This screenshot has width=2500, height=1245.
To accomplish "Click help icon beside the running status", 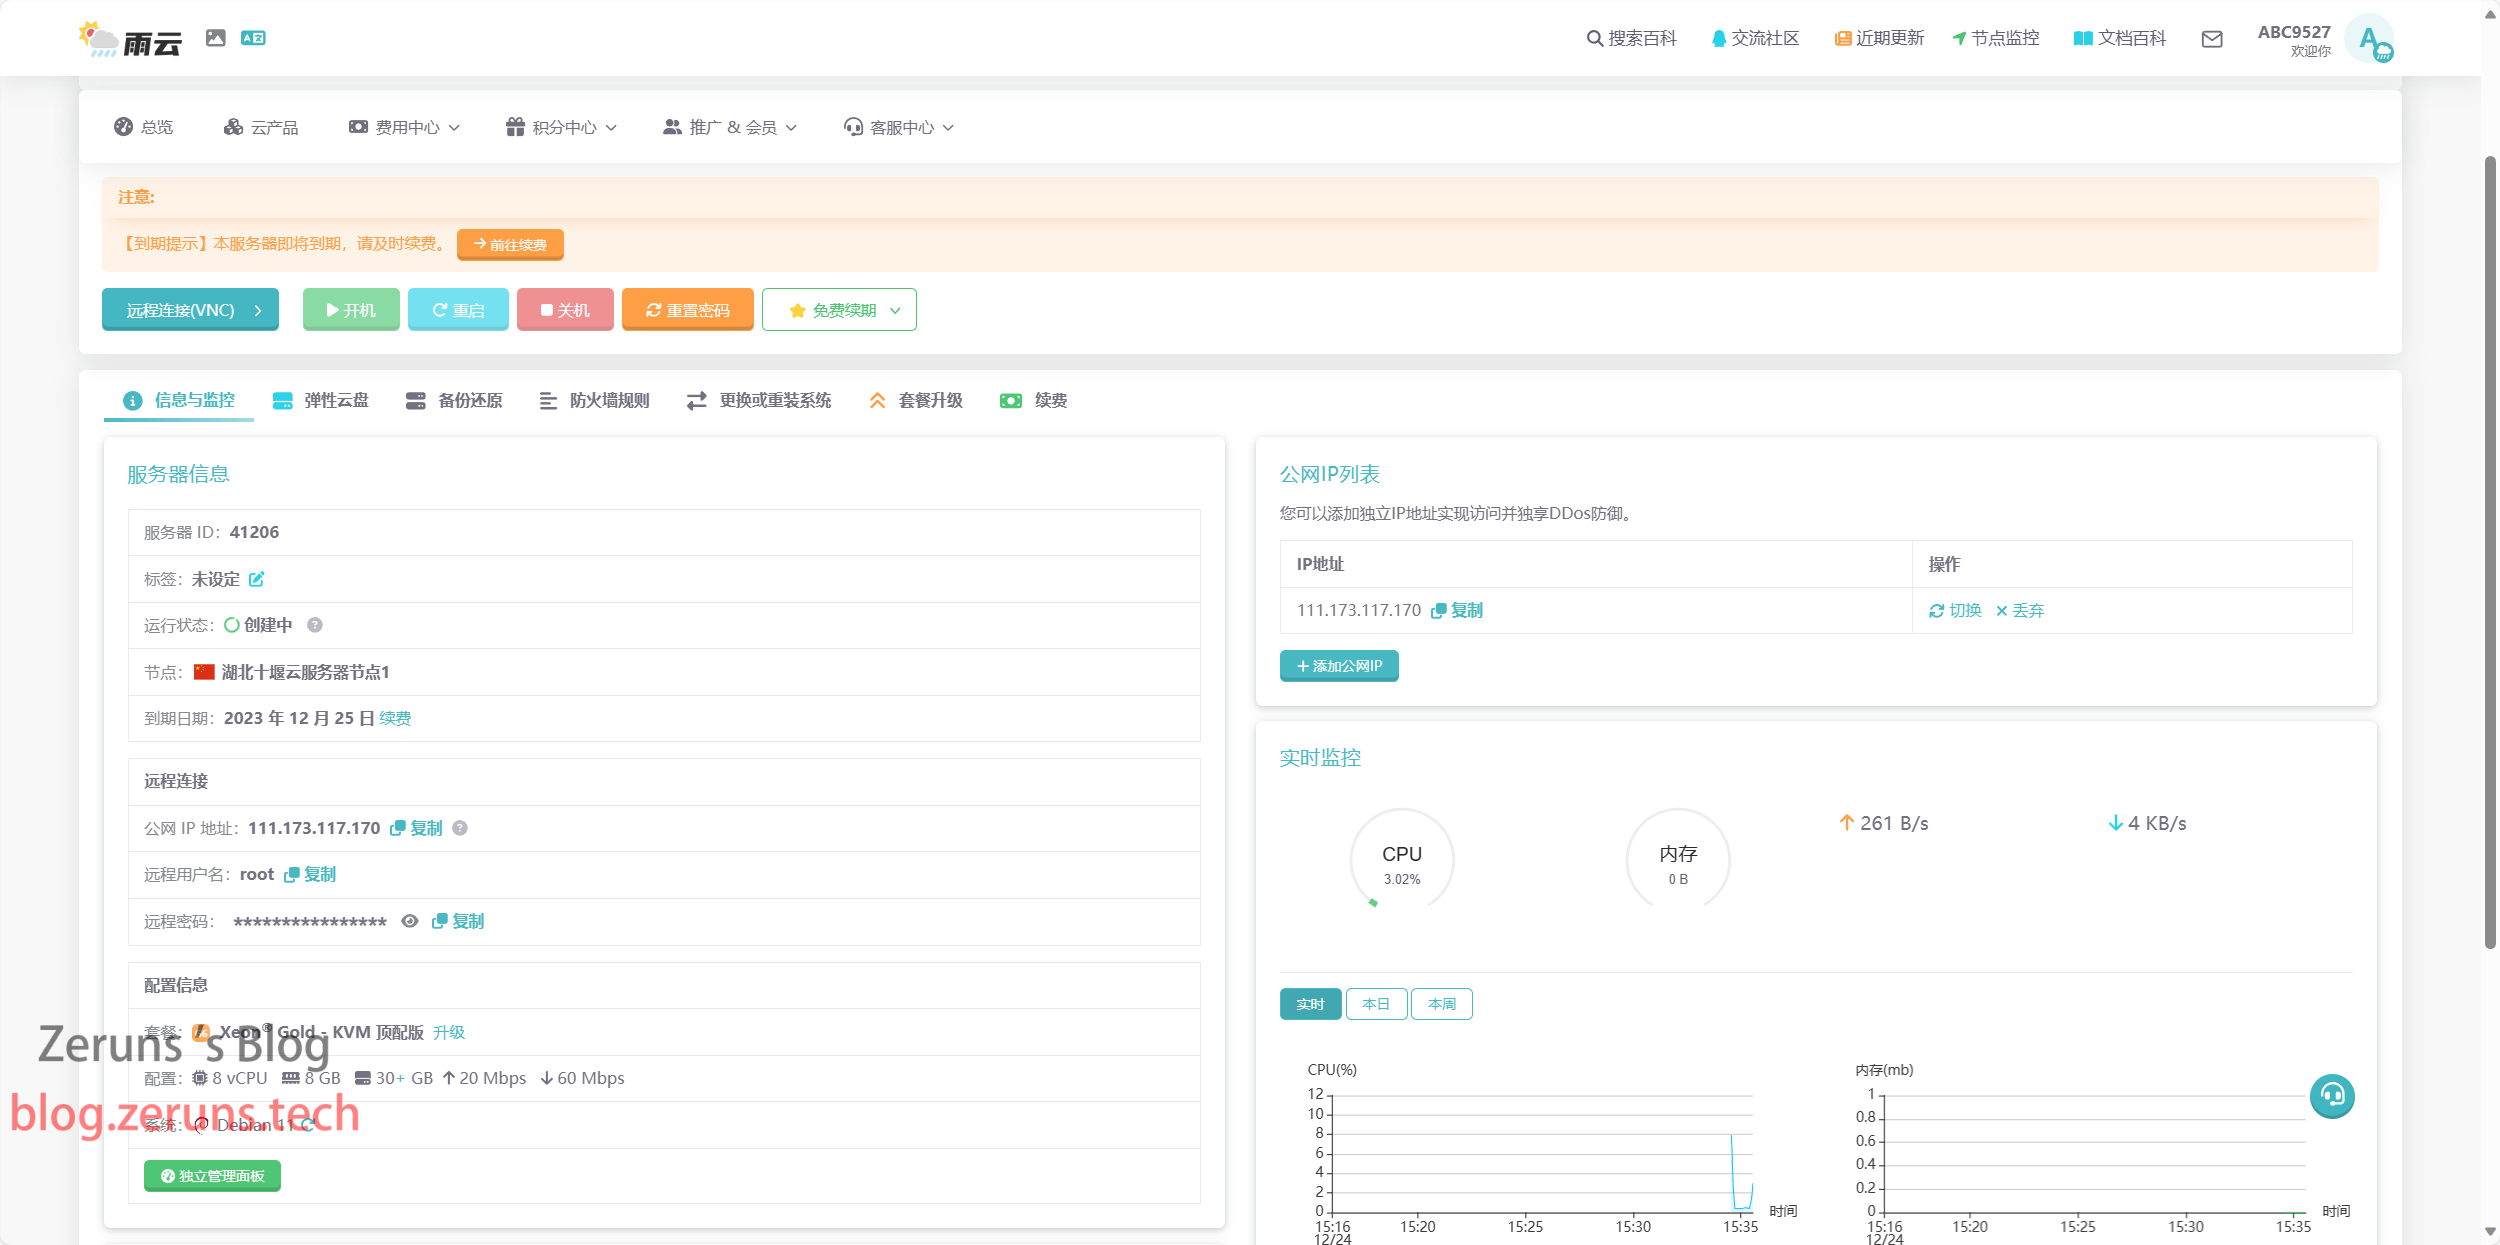I will [314, 625].
